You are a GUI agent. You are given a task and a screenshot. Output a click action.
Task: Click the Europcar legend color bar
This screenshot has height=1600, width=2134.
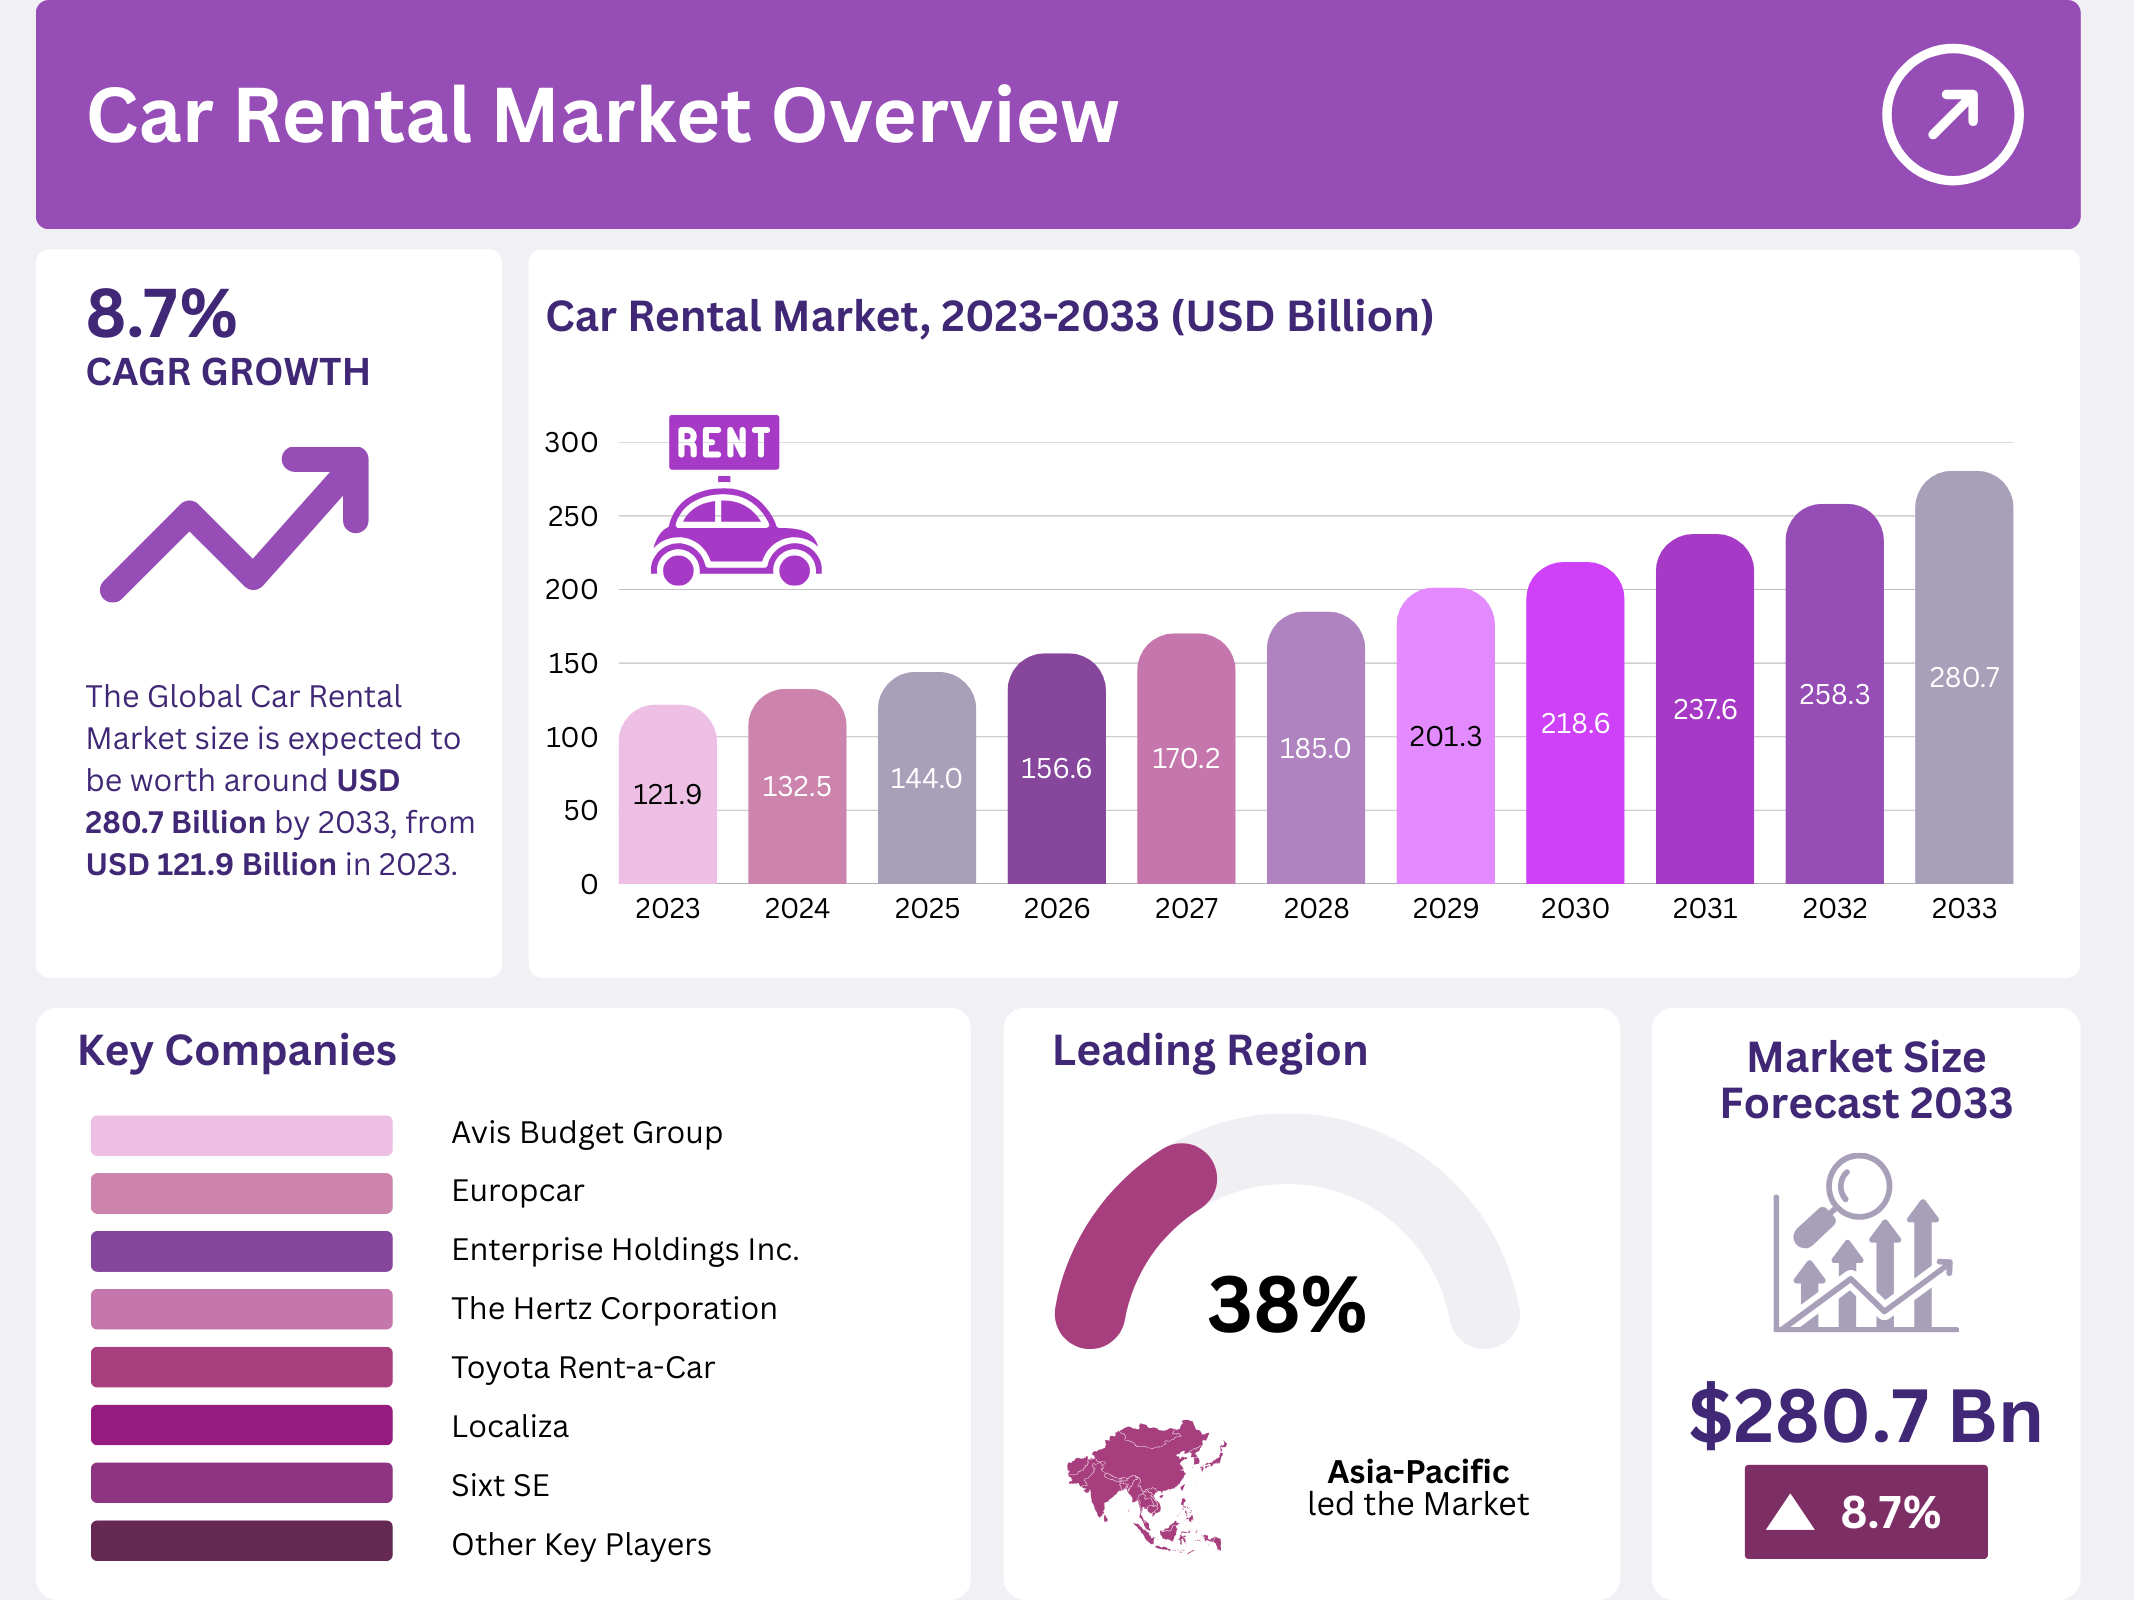point(241,1193)
